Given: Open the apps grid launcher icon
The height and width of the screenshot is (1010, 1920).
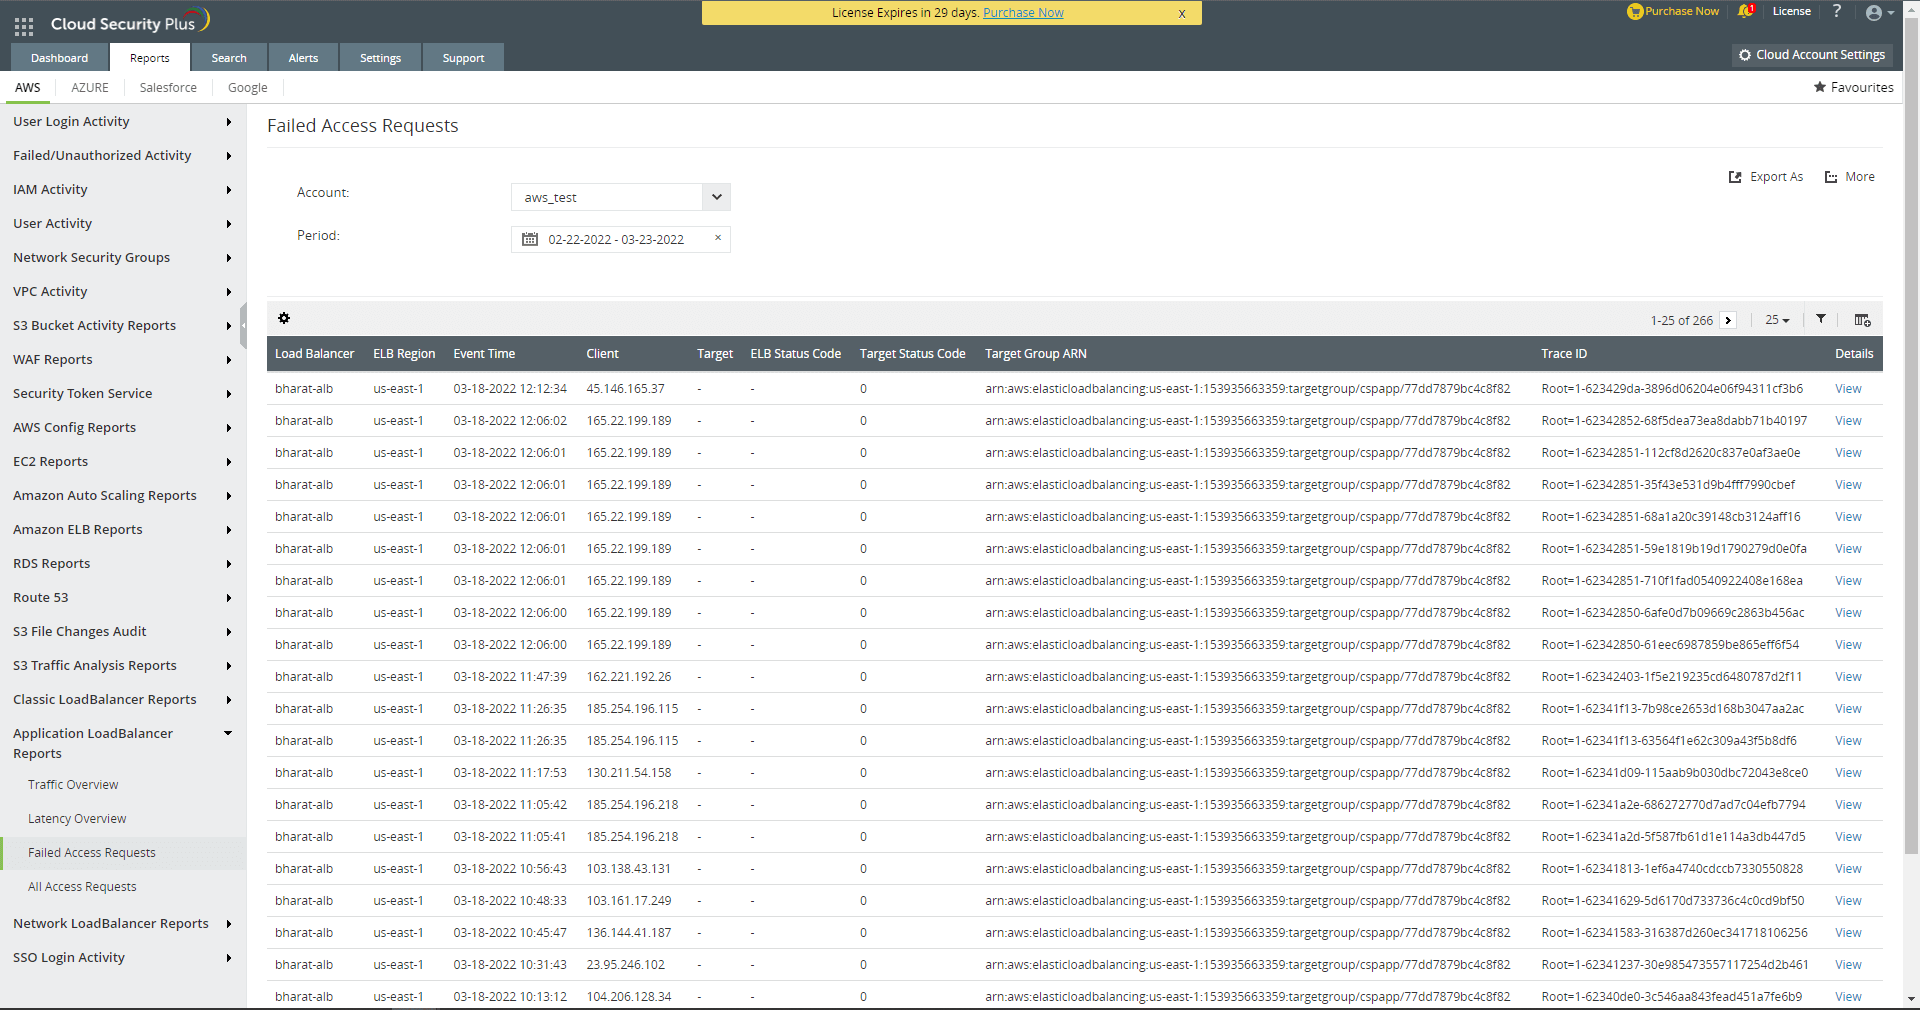Looking at the screenshot, I should coord(24,27).
